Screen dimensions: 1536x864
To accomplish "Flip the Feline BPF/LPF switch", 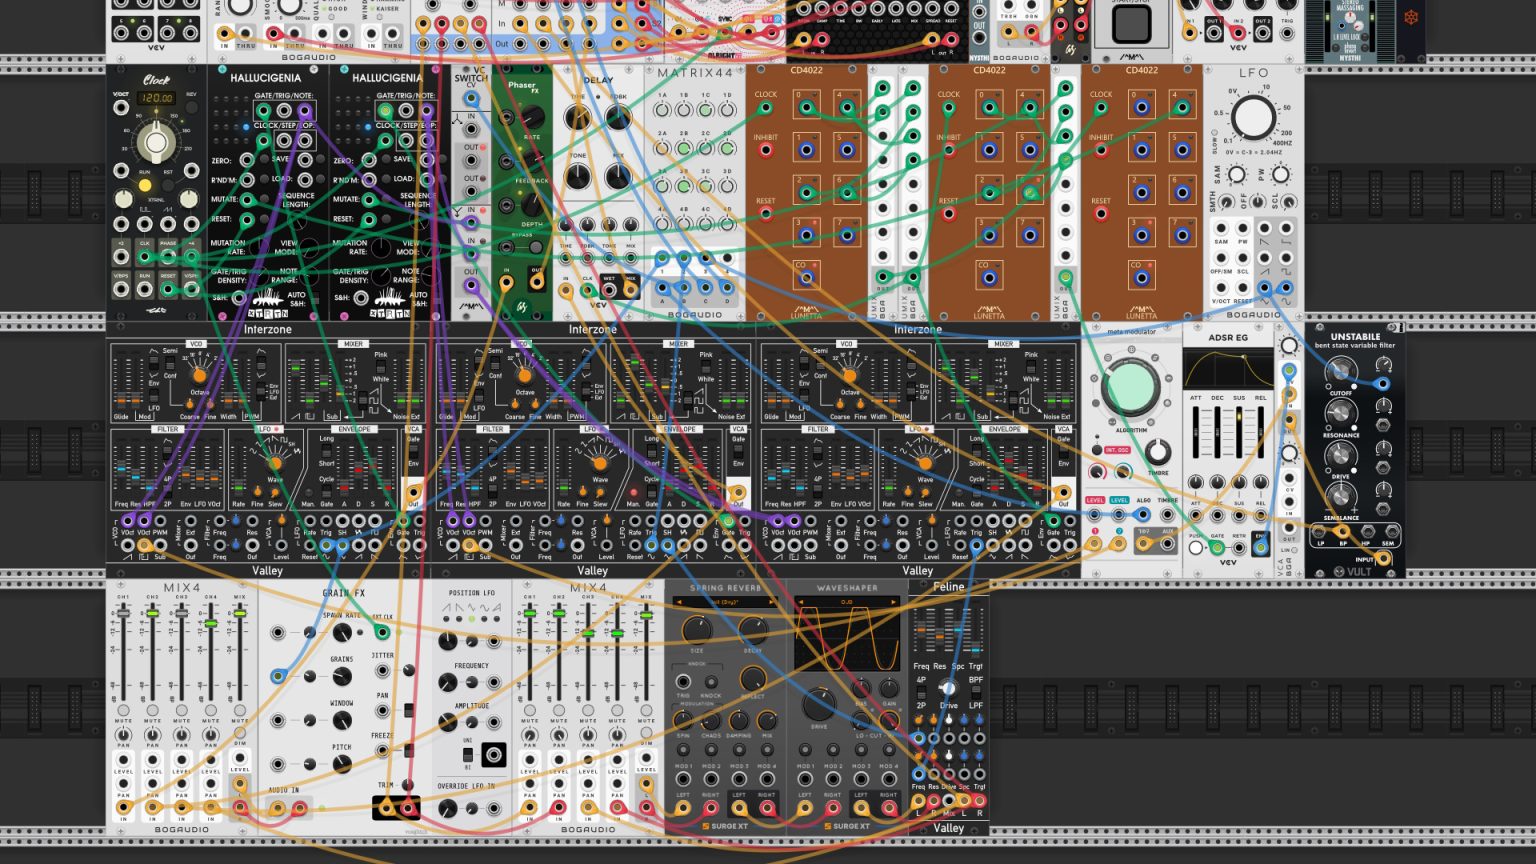I will tap(976, 693).
